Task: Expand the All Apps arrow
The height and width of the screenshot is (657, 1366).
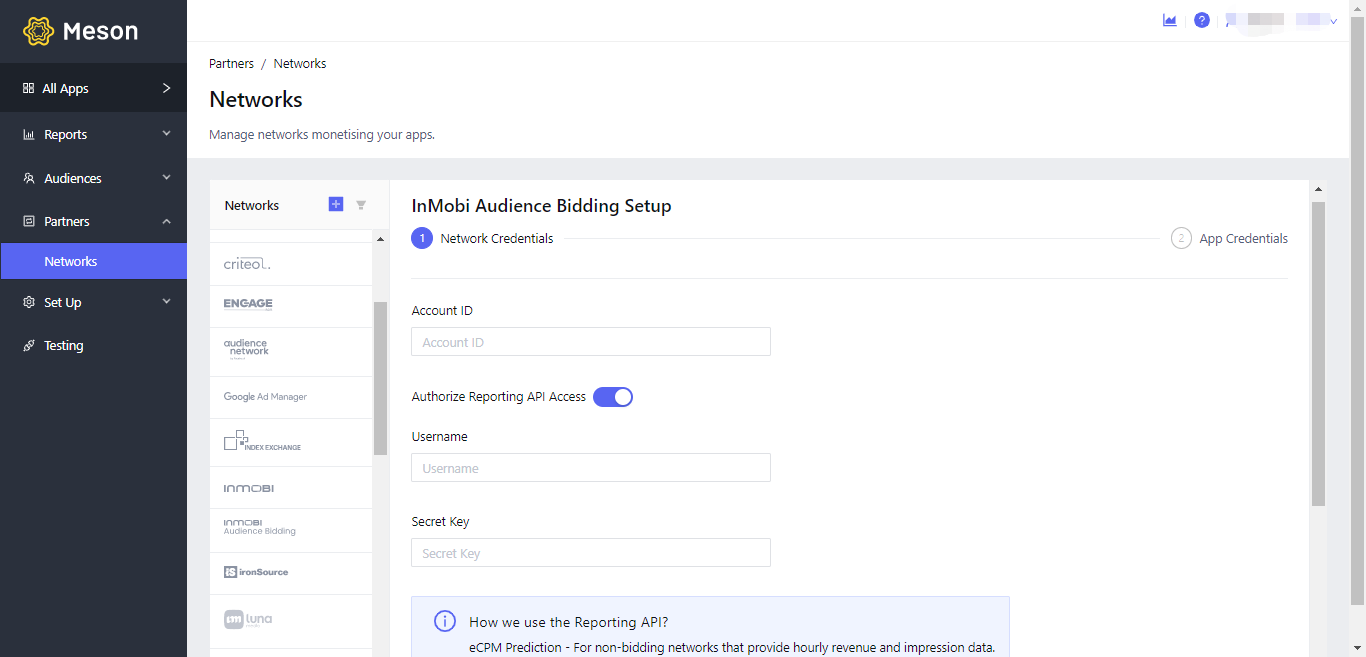Action: tap(167, 88)
